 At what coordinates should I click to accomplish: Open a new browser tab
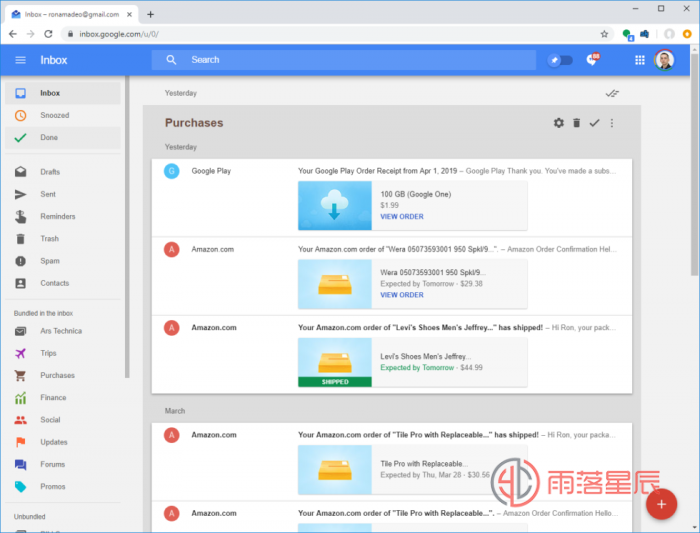150,14
